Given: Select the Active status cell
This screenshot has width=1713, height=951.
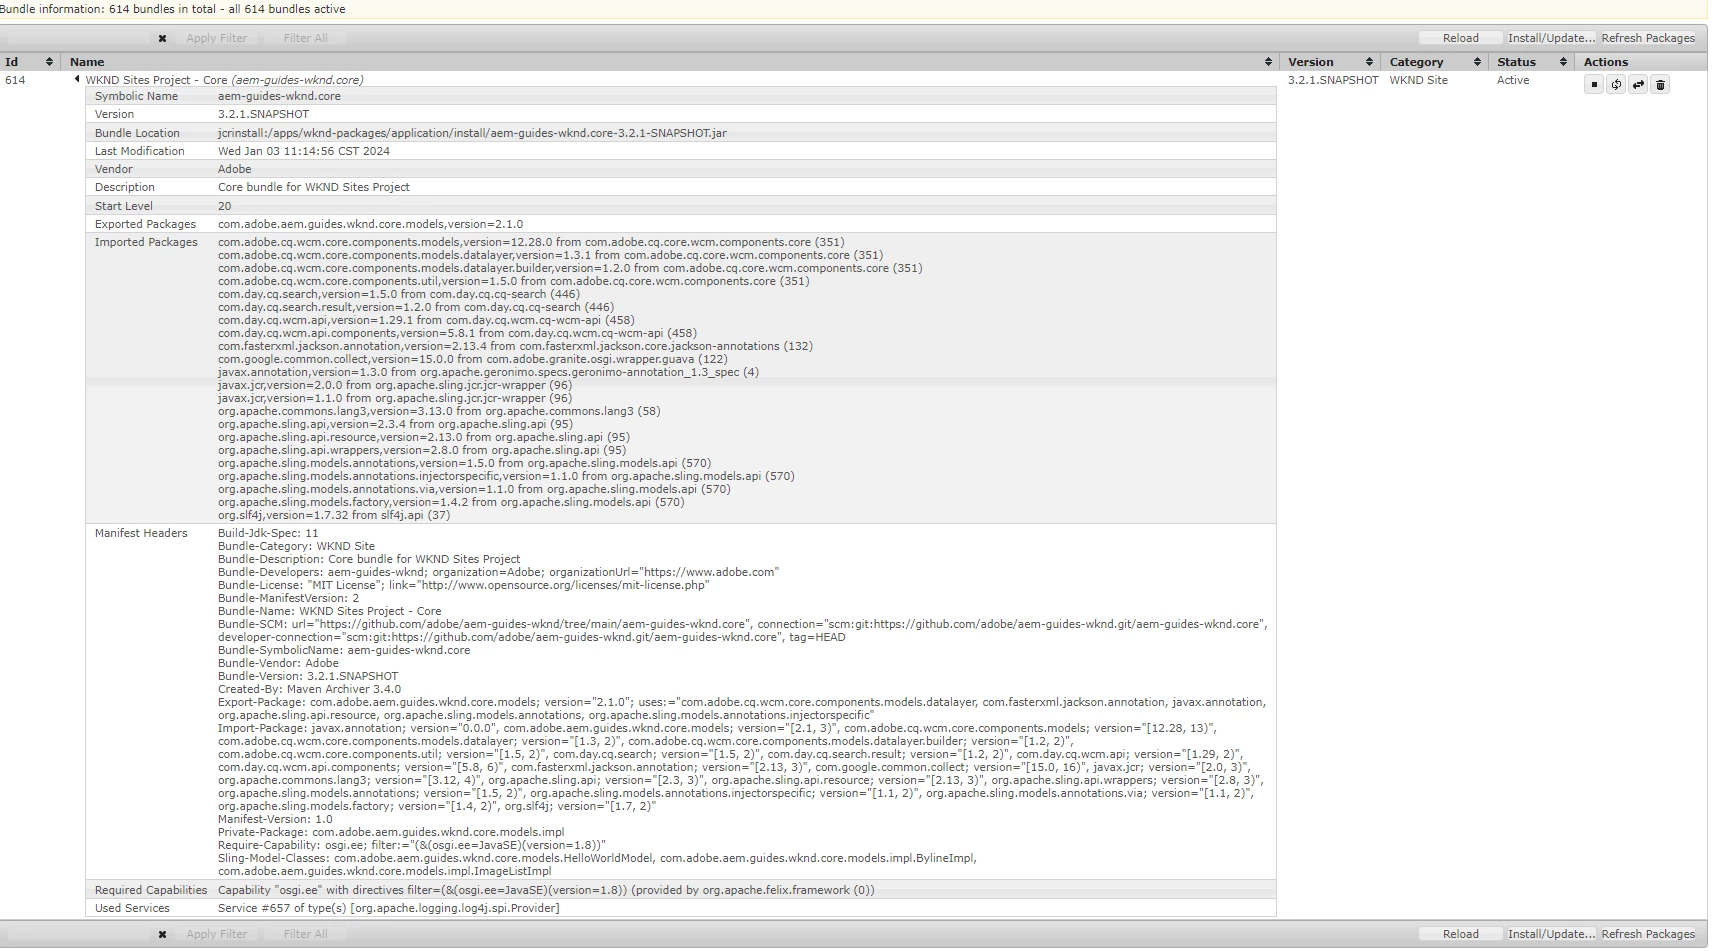Looking at the screenshot, I should pos(1513,80).
